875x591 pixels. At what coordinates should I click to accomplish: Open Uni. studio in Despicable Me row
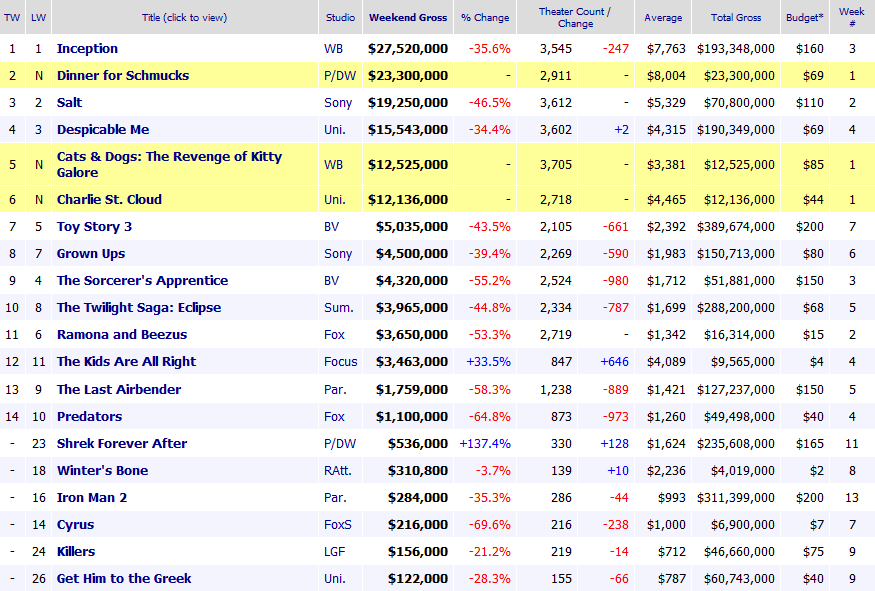334,129
